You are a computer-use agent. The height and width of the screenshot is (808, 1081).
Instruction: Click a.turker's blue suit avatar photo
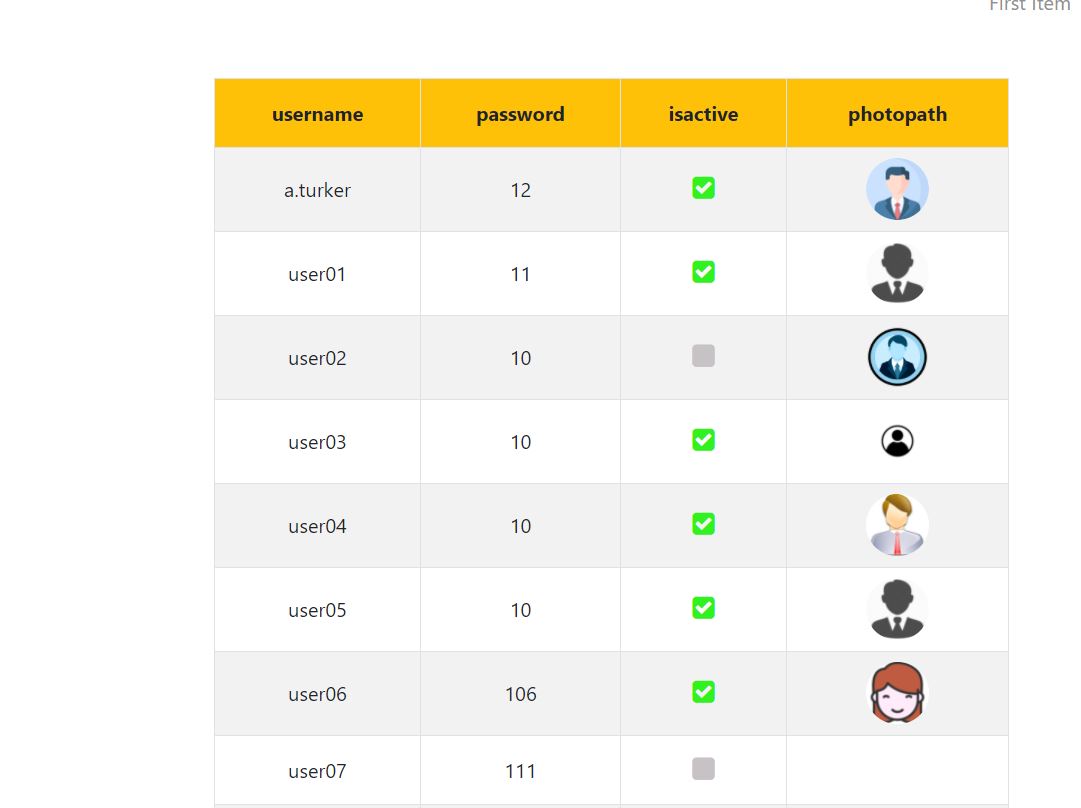[x=897, y=189]
